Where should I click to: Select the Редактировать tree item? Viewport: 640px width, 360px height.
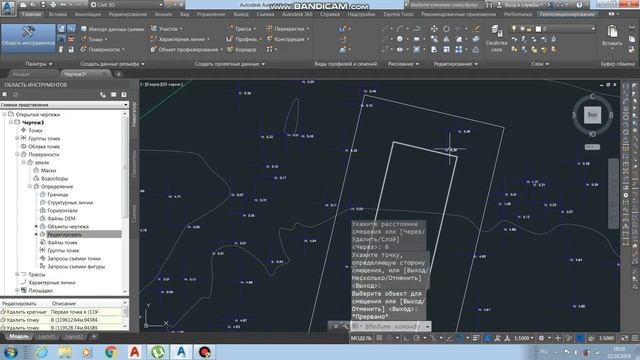[64, 235]
